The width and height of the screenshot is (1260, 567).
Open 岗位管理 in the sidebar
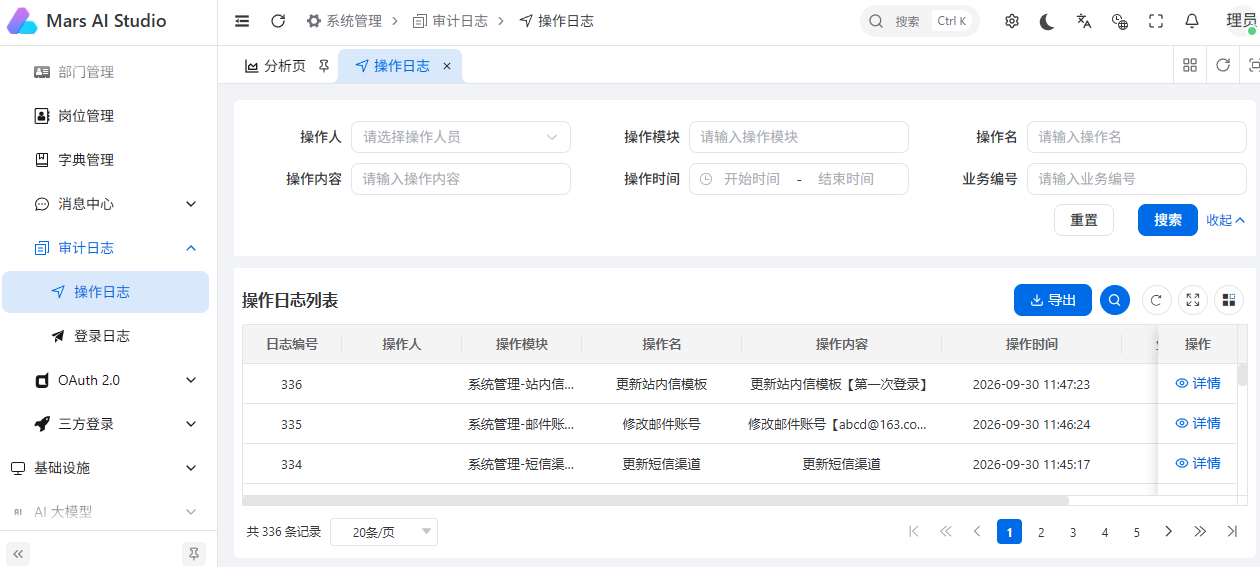(x=108, y=116)
